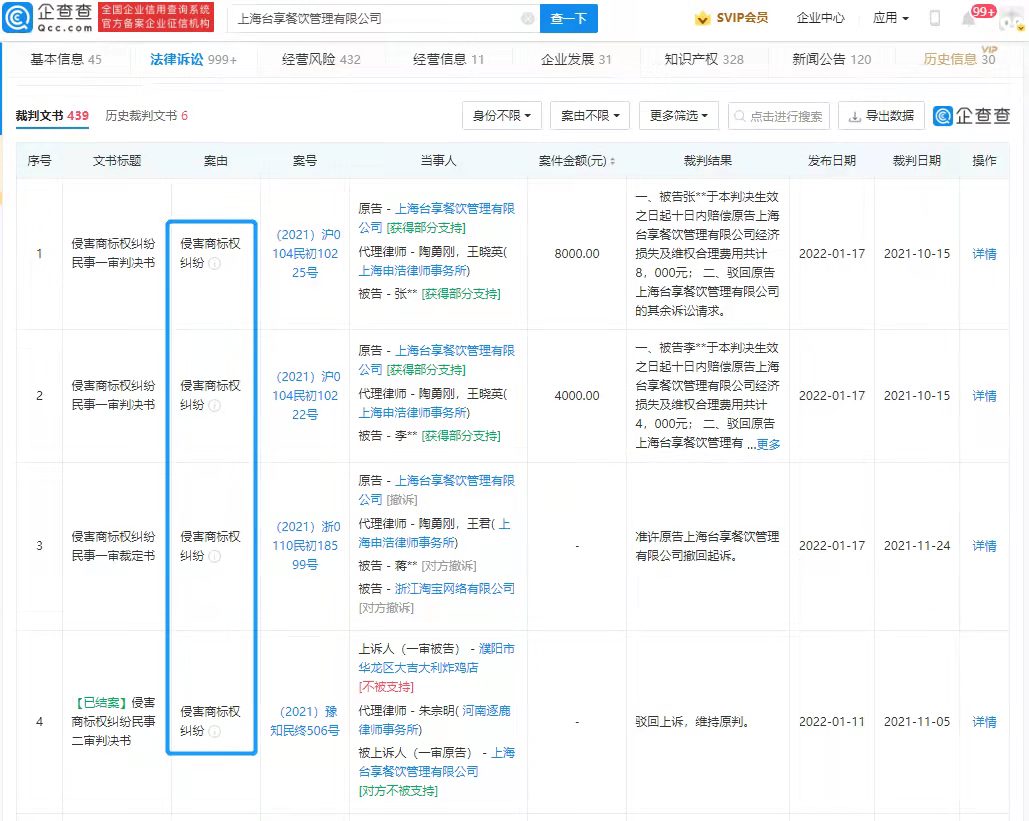The width and height of the screenshot is (1029, 821).
Task: Open 浙江淘宝网络有限公司 defendant link
Action: 455,589
